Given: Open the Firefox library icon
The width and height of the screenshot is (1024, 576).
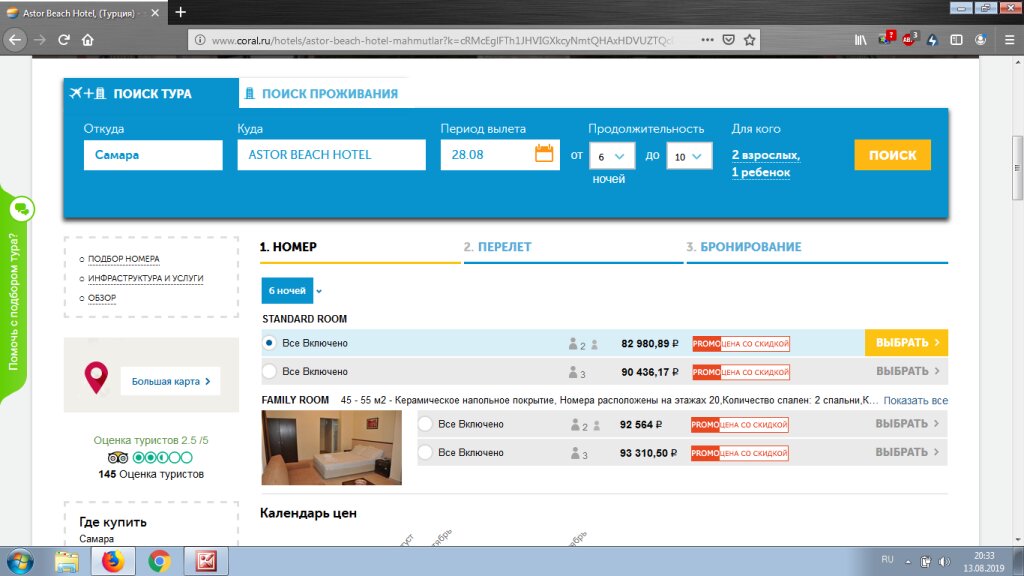Looking at the screenshot, I should (861, 40).
